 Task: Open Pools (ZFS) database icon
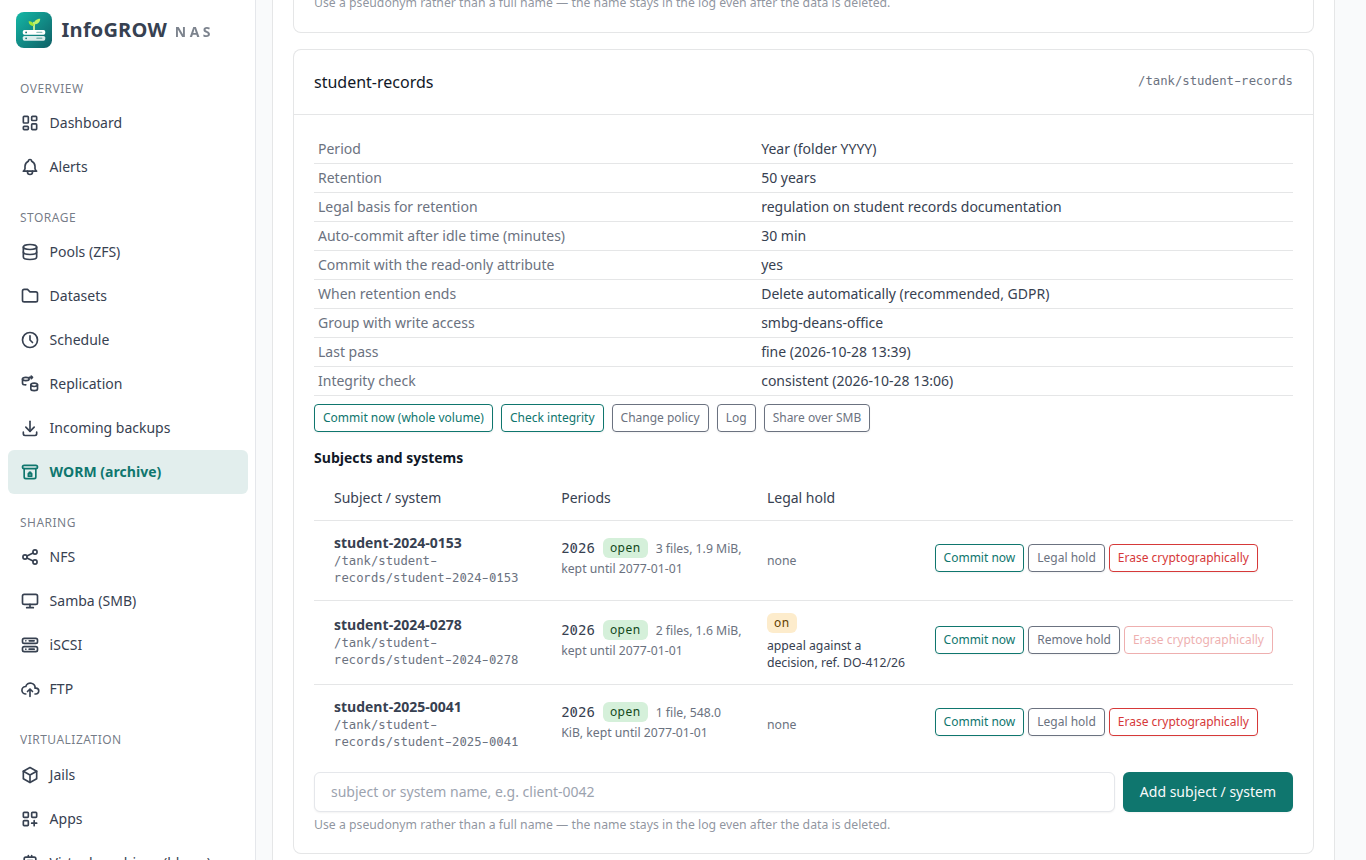[30, 252]
